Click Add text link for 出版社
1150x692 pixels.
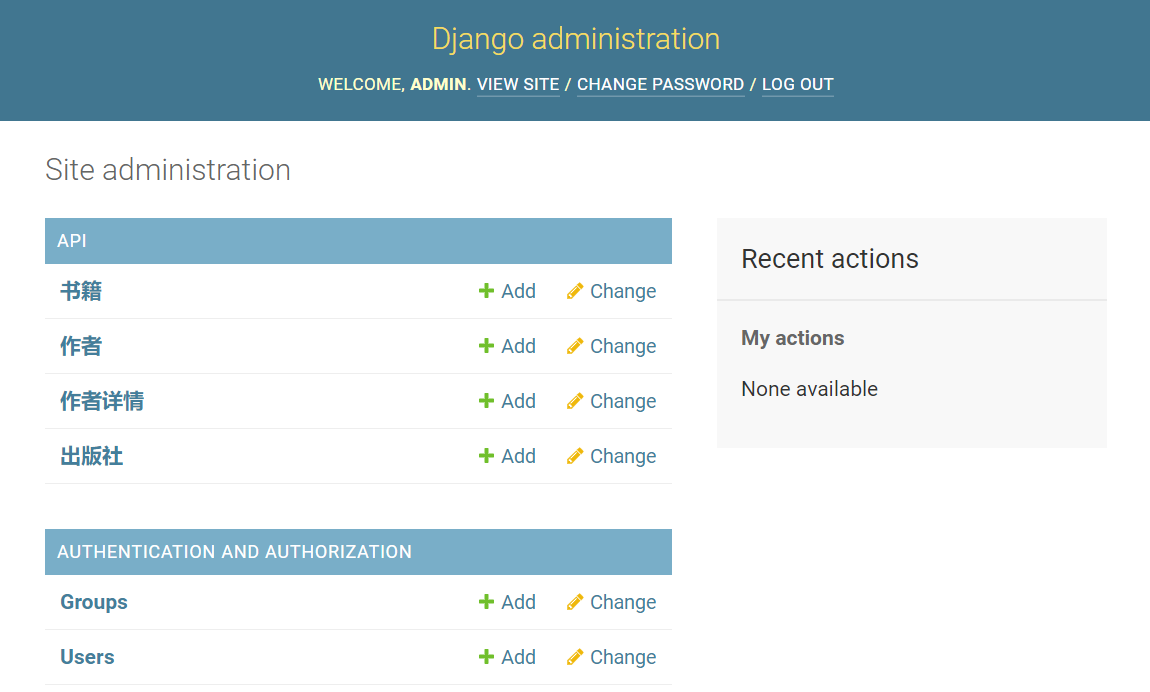(x=519, y=456)
